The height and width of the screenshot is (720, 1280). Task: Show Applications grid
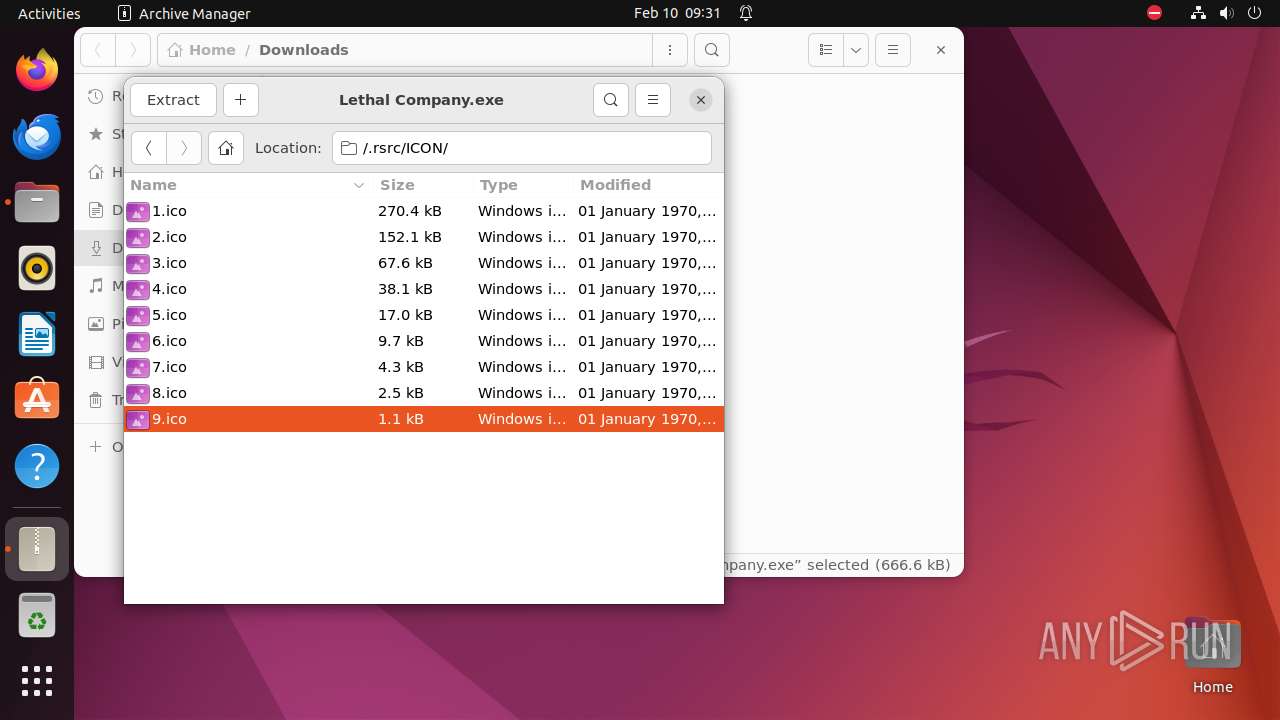click(37, 681)
